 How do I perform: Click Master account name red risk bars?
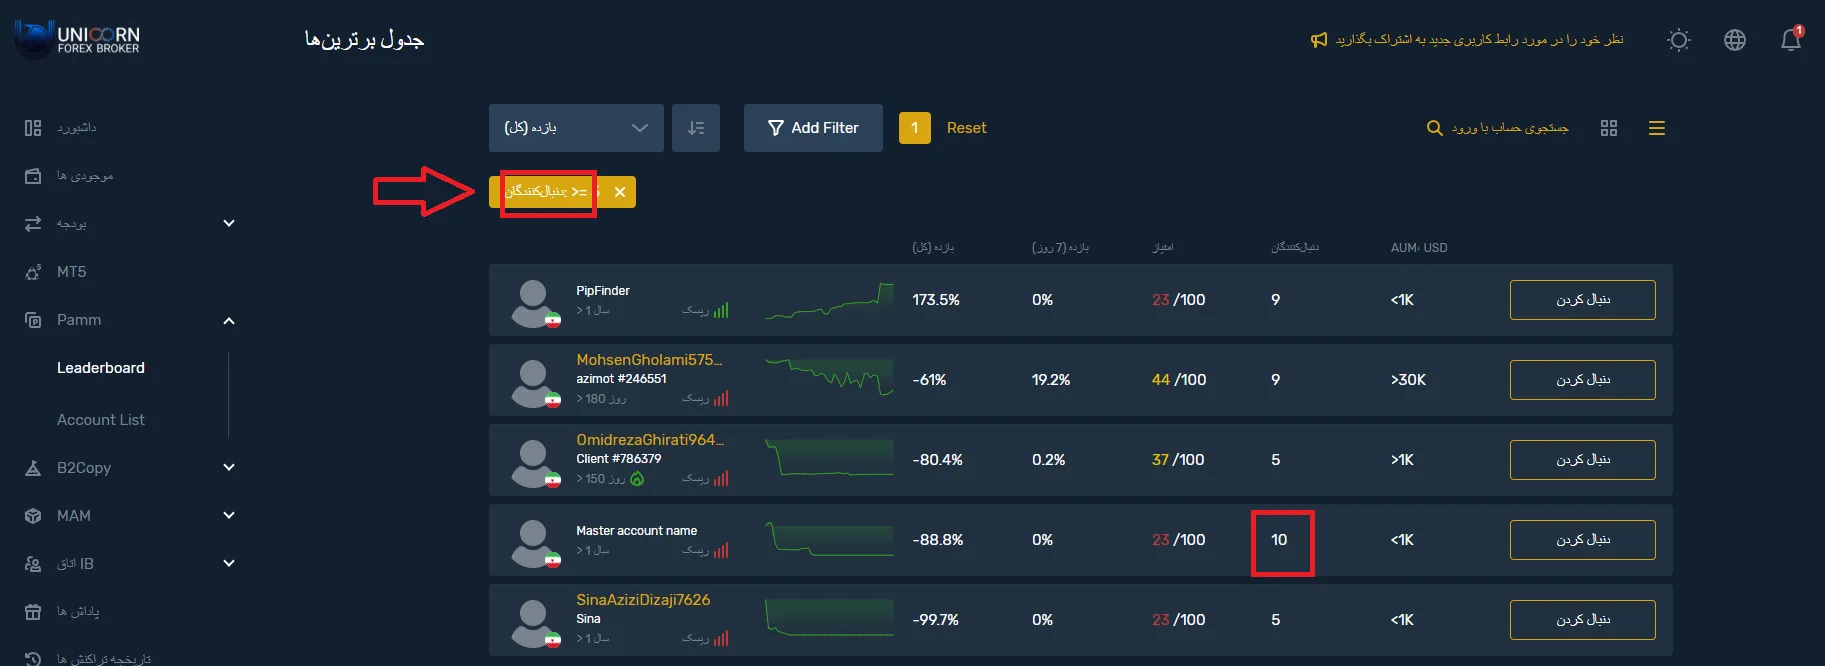(x=721, y=550)
